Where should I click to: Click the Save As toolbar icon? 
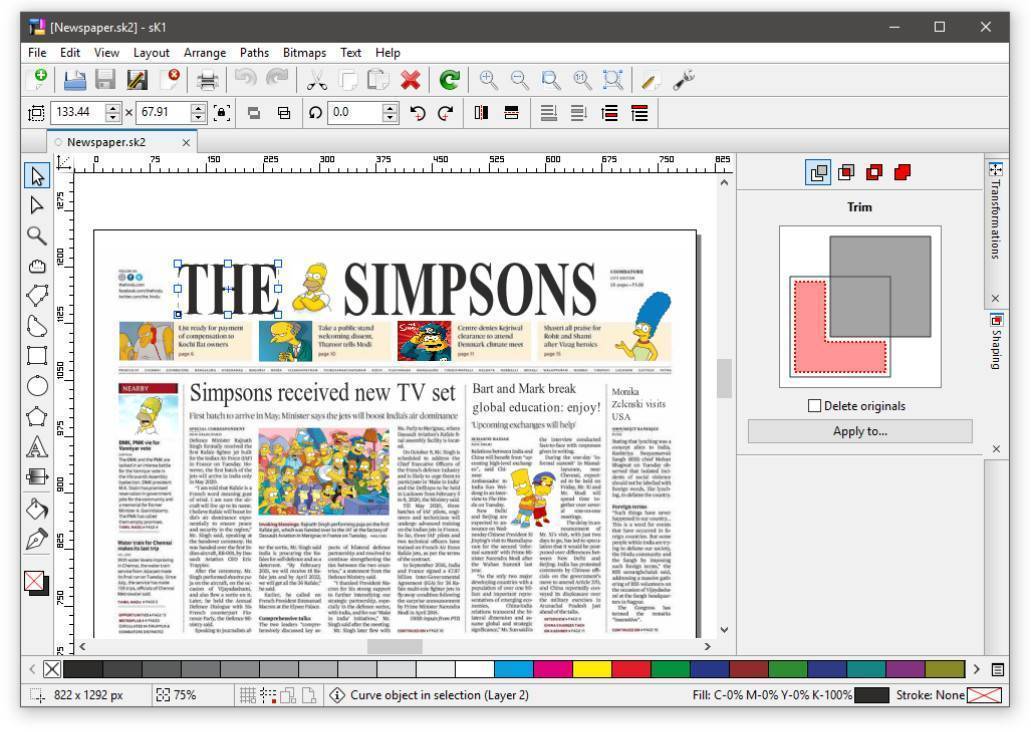(x=137, y=80)
